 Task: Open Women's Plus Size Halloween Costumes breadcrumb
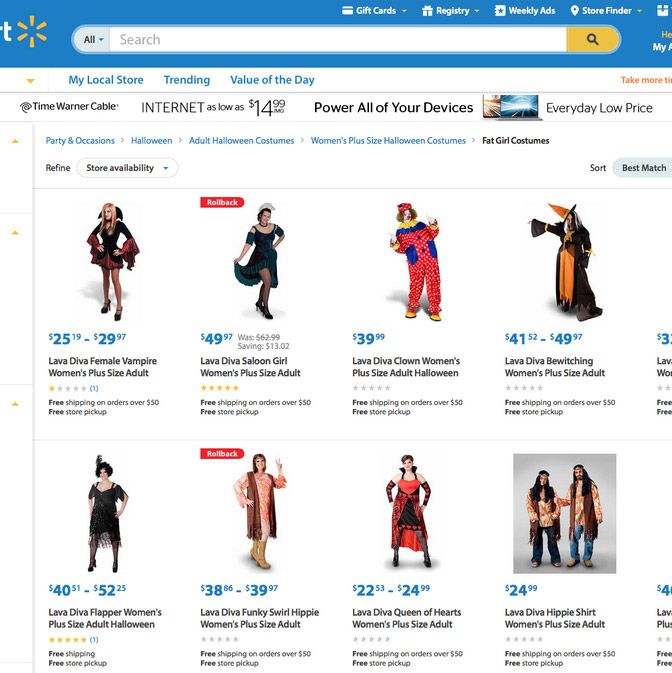(388, 141)
